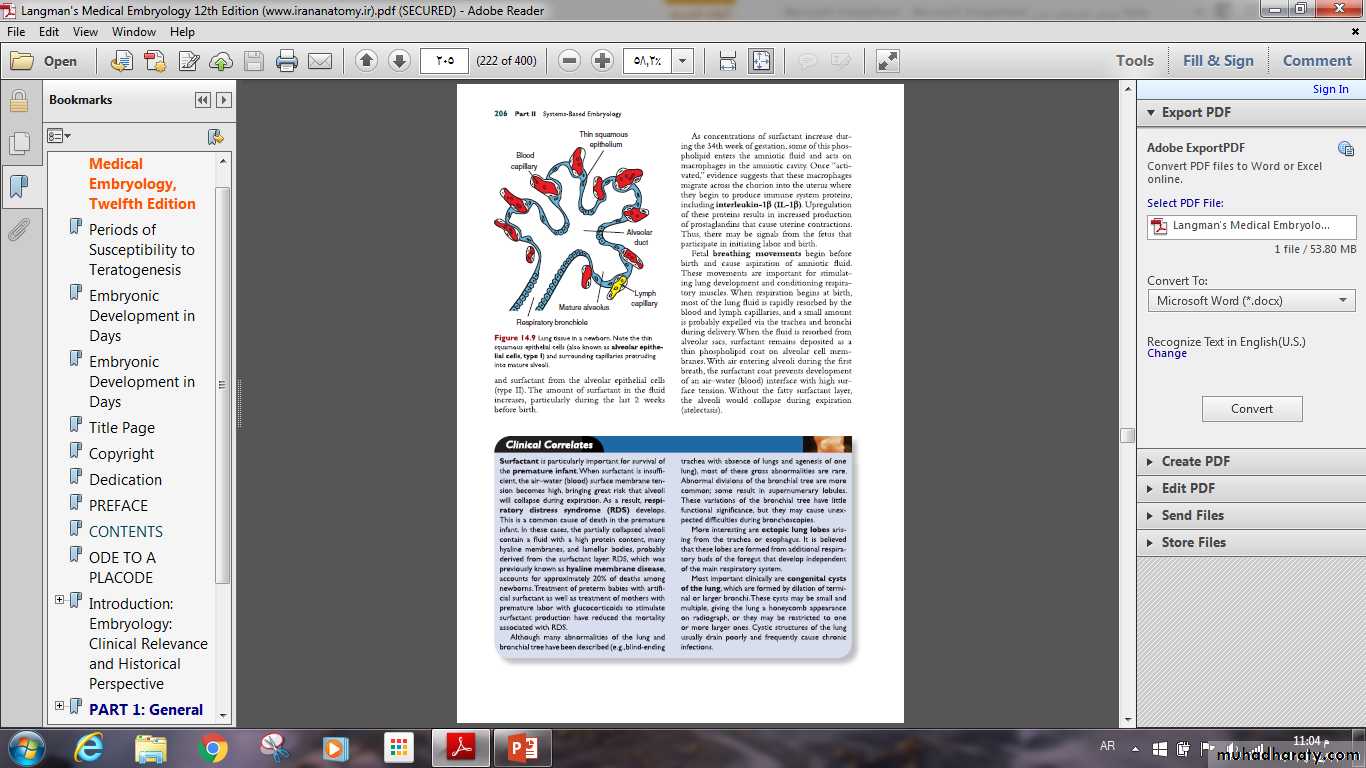Zoom in using the plus button

click(x=602, y=61)
